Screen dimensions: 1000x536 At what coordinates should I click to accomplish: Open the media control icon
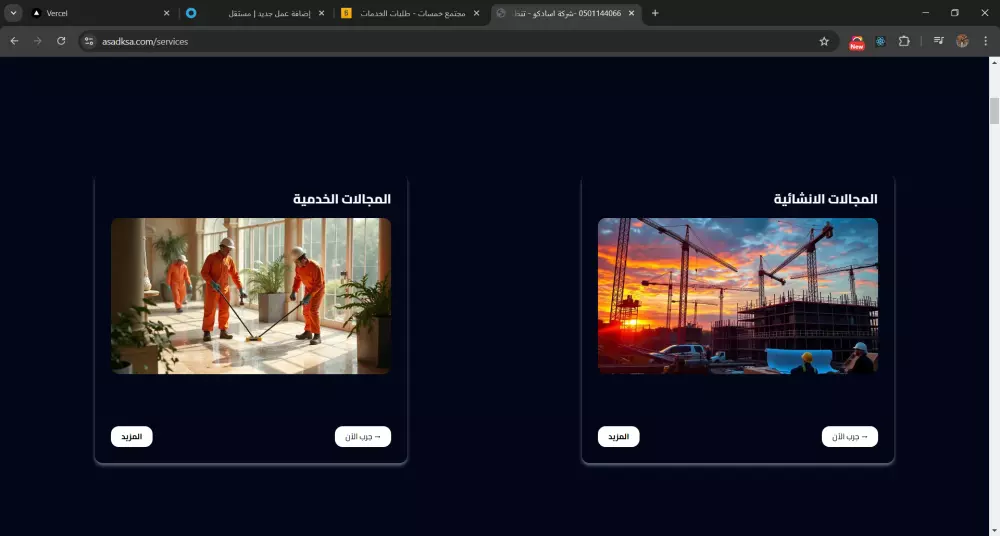(x=939, y=41)
